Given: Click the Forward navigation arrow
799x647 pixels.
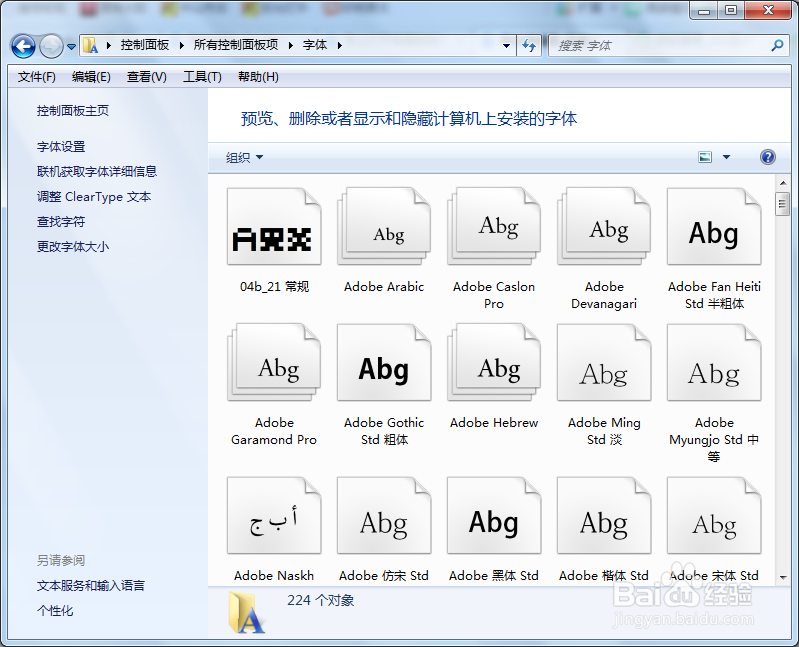Looking at the screenshot, I should (50, 46).
